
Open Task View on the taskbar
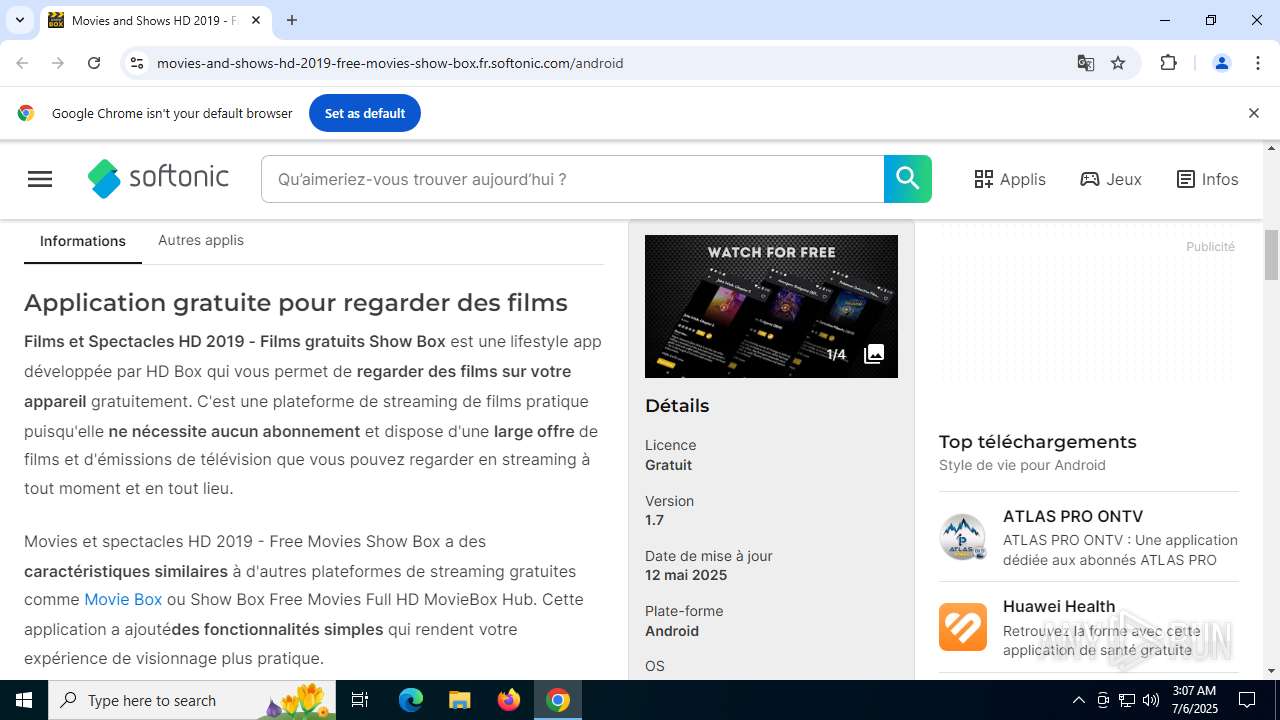(360, 700)
